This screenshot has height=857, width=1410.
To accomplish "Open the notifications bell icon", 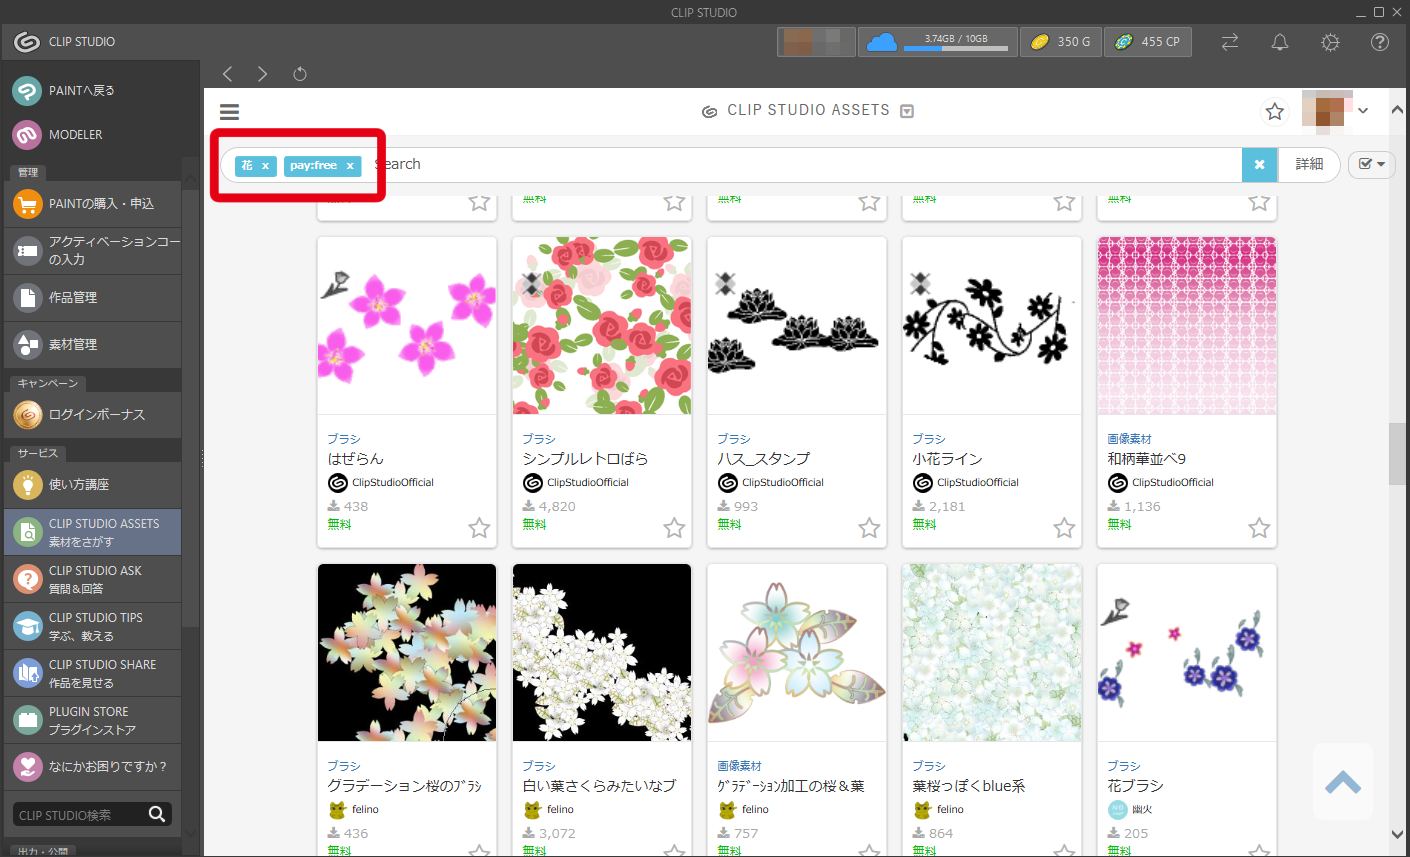I will (1279, 42).
